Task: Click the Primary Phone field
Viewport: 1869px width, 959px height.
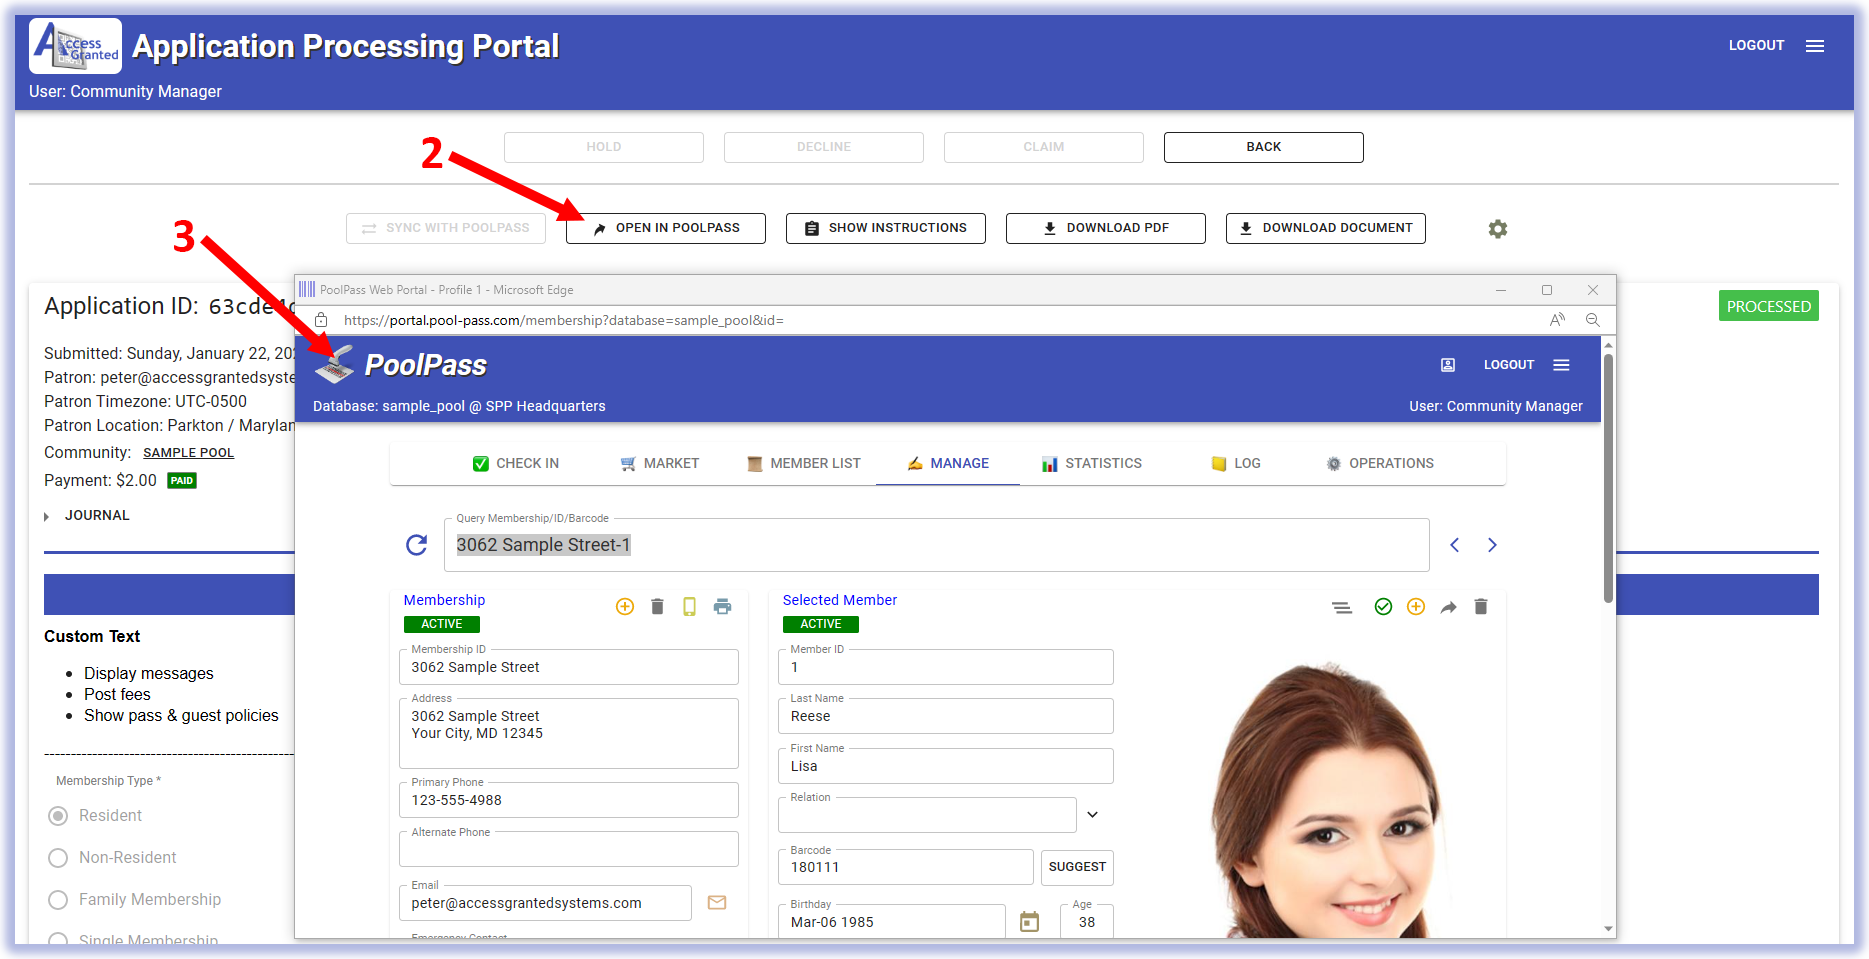Action: [568, 800]
